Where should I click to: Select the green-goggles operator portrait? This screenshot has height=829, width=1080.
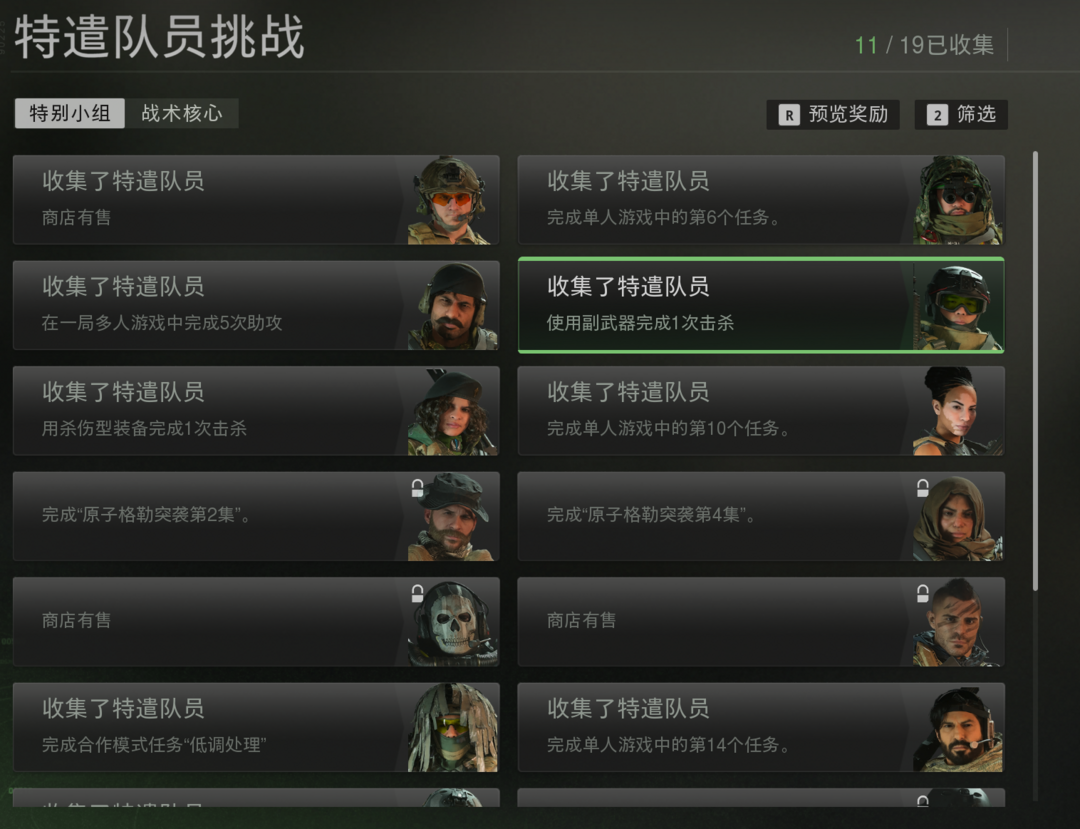[x=958, y=307]
